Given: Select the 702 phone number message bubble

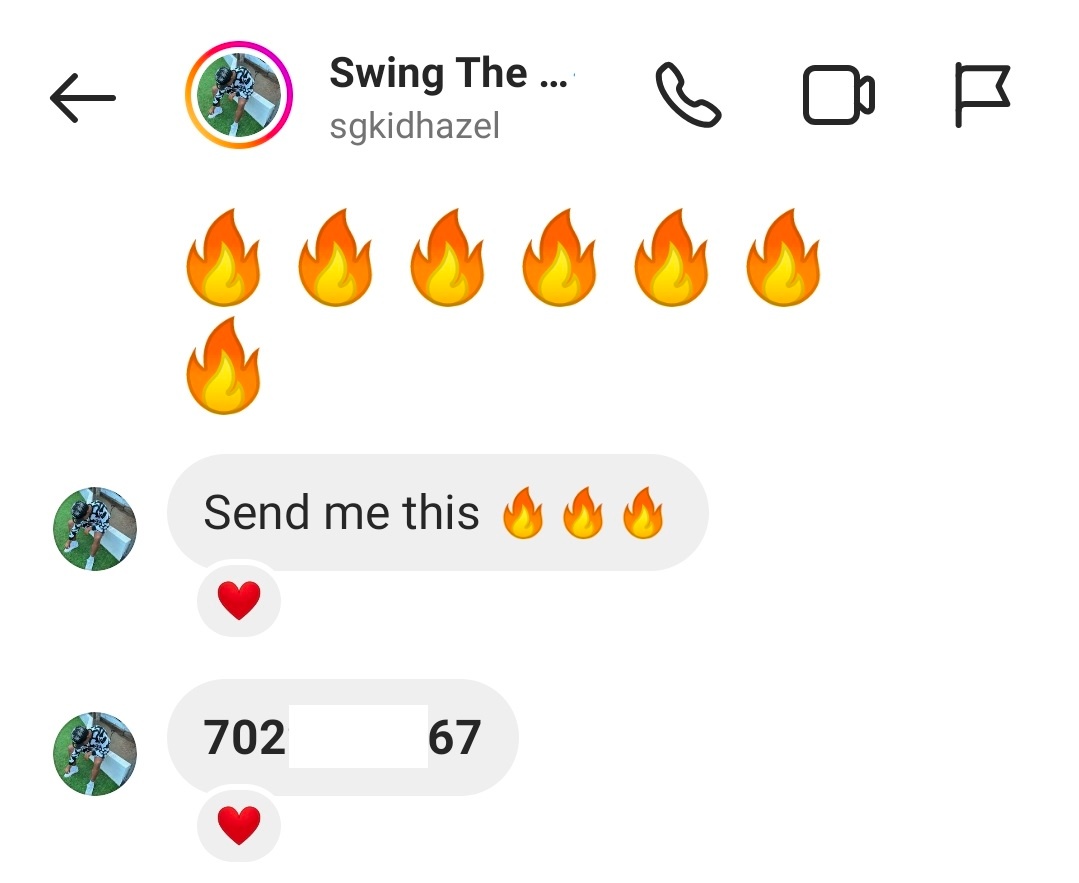Looking at the screenshot, I should (343, 738).
